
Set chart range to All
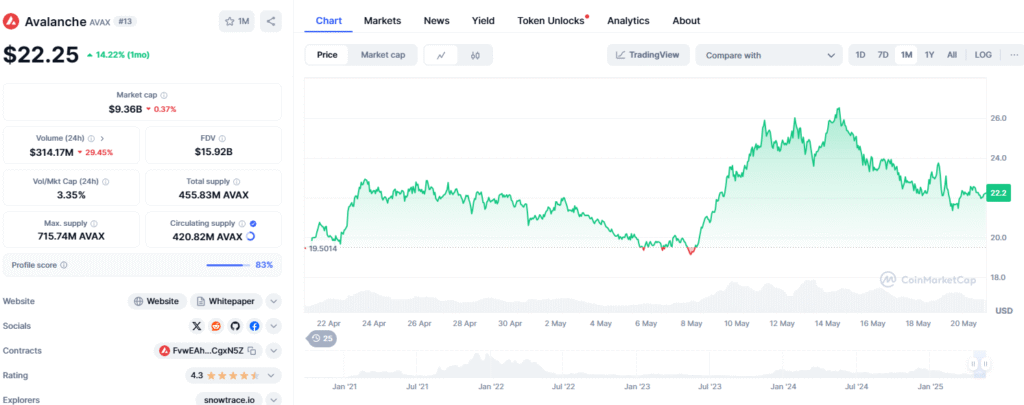(x=952, y=55)
